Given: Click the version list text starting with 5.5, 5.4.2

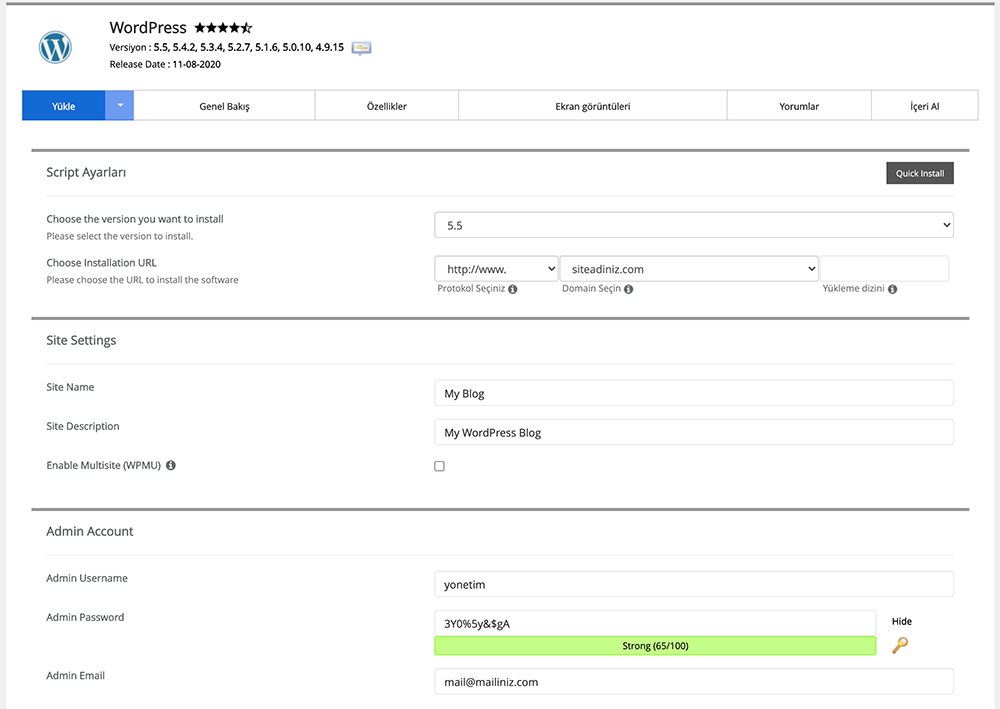Looking at the screenshot, I should [x=249, y=47].
